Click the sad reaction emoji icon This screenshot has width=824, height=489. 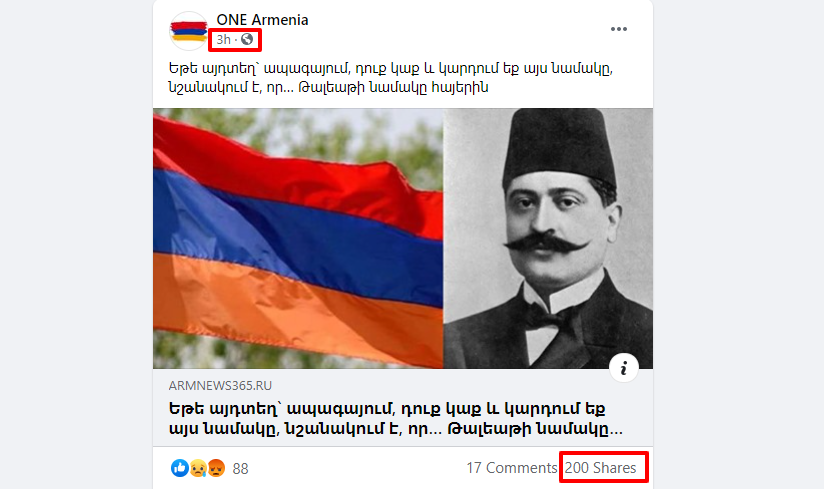(198, 467)
